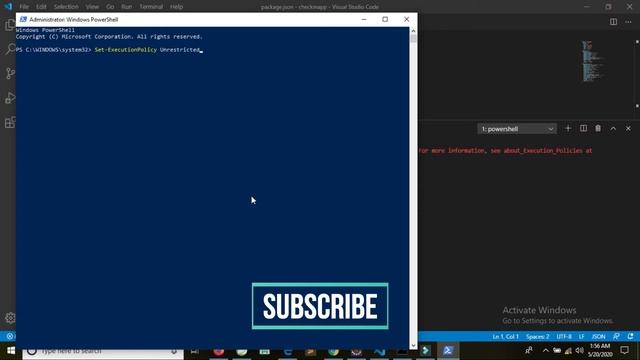The width and height of the screenshot is (640, 360).
Task: Click the PowerShell vertical scrollbar thumb
Action: click(413, 39)
